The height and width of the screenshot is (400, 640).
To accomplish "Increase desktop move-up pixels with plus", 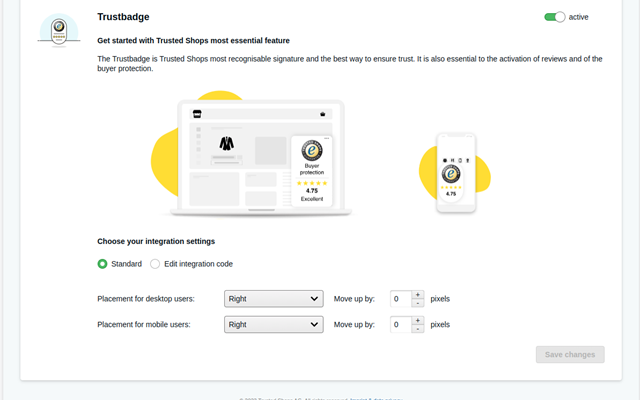I will click(418, 295).
